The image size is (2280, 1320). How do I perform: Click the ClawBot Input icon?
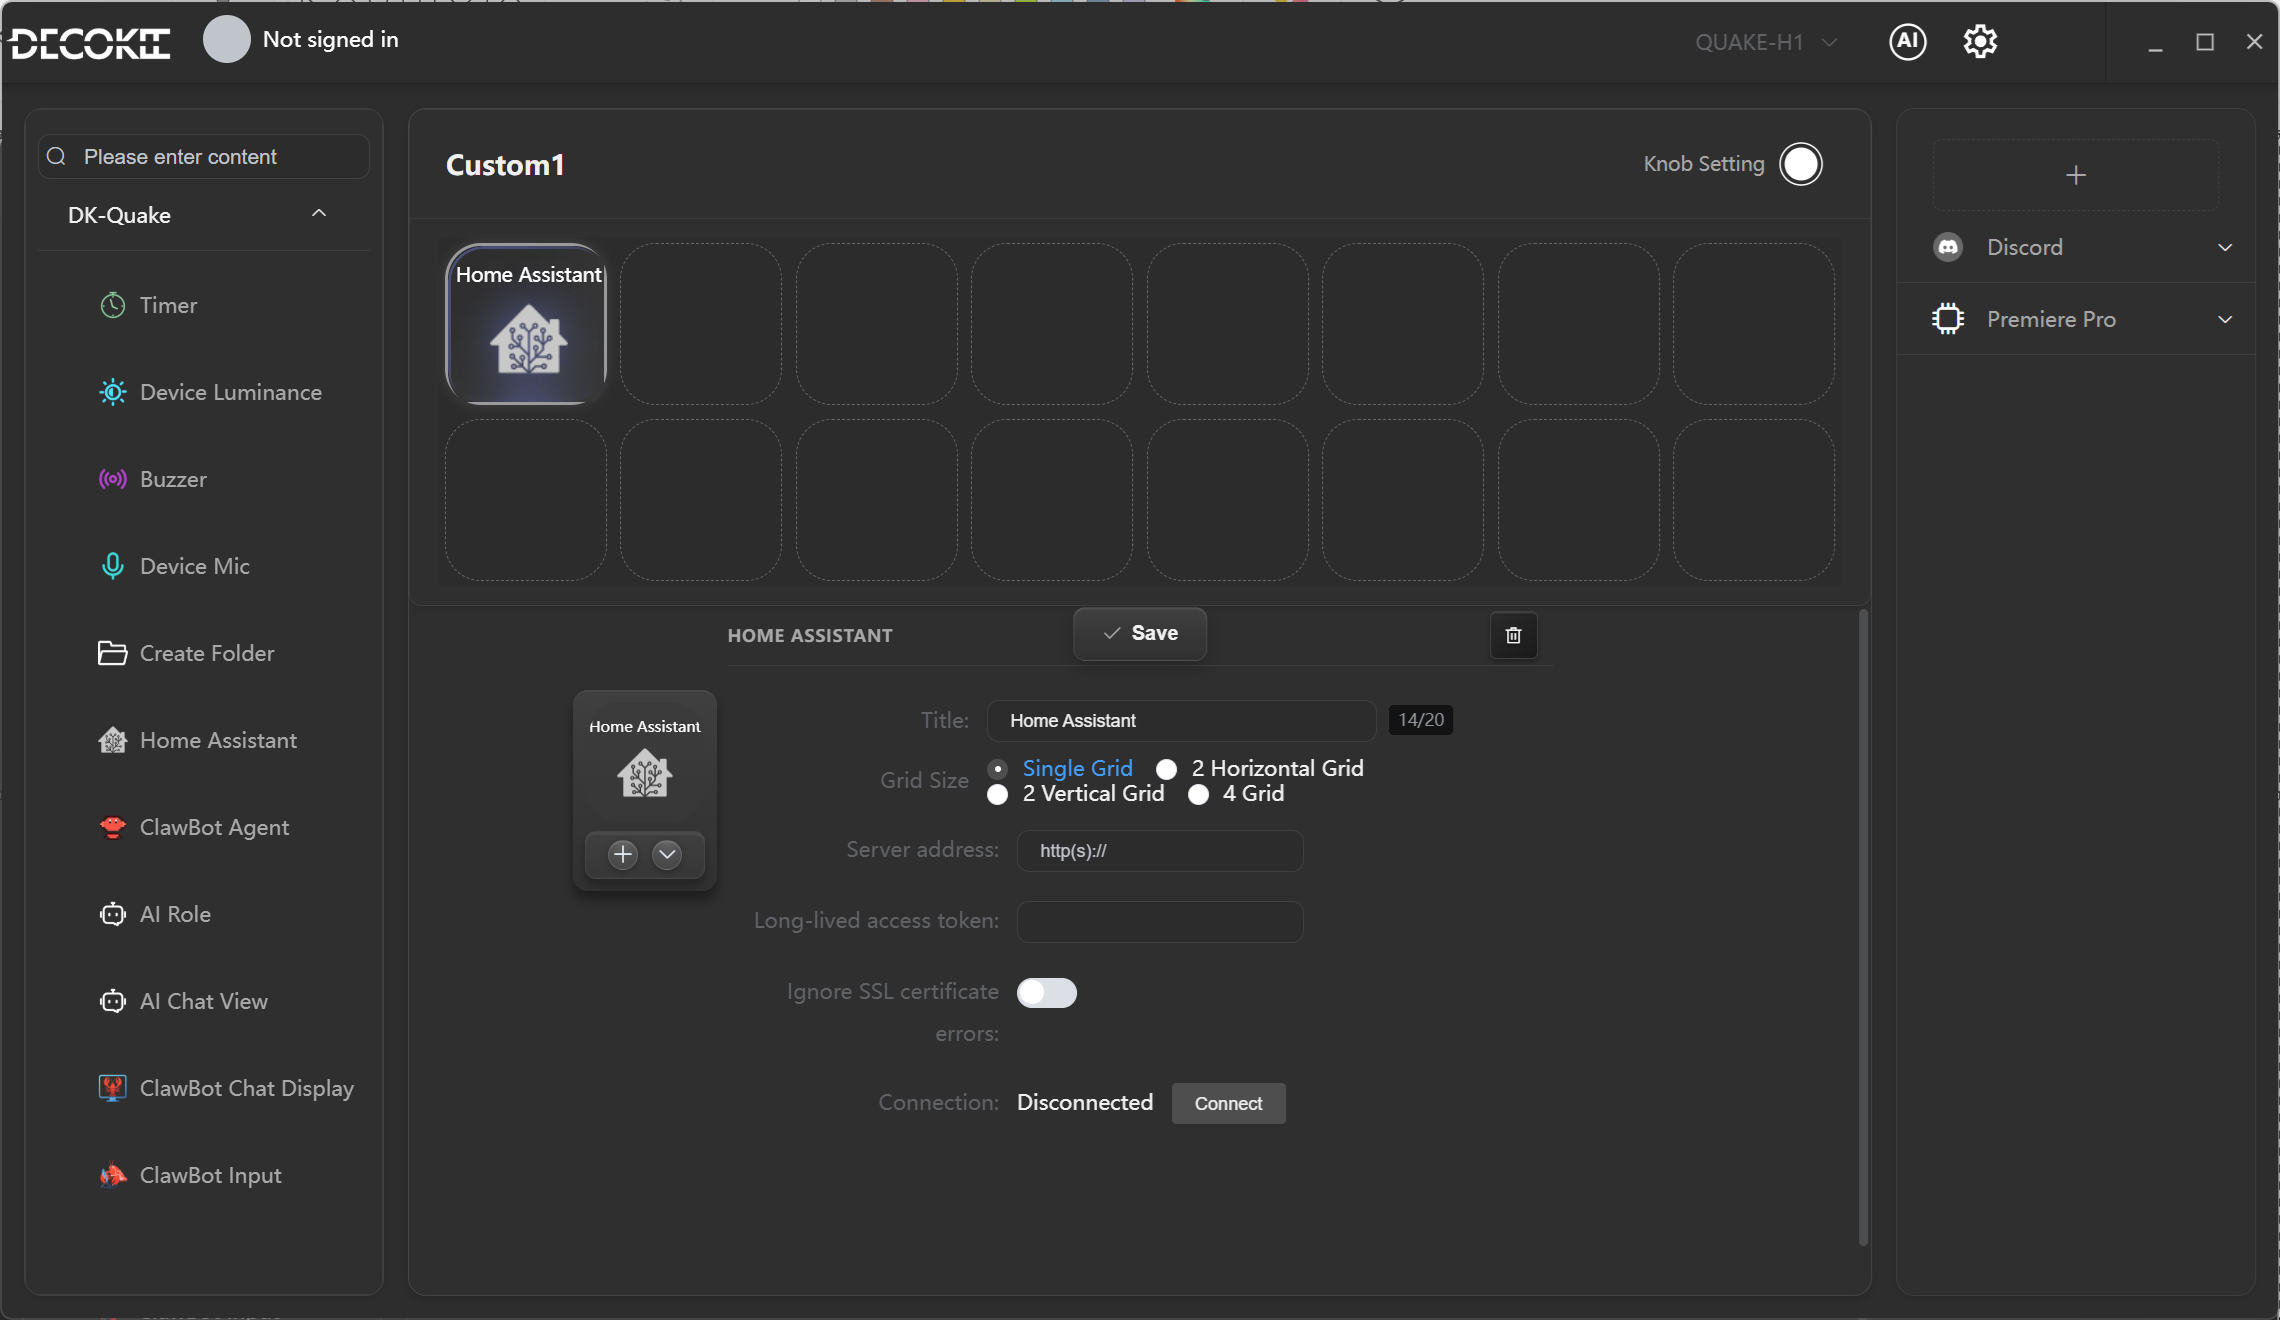click(x=113, y=1175)
